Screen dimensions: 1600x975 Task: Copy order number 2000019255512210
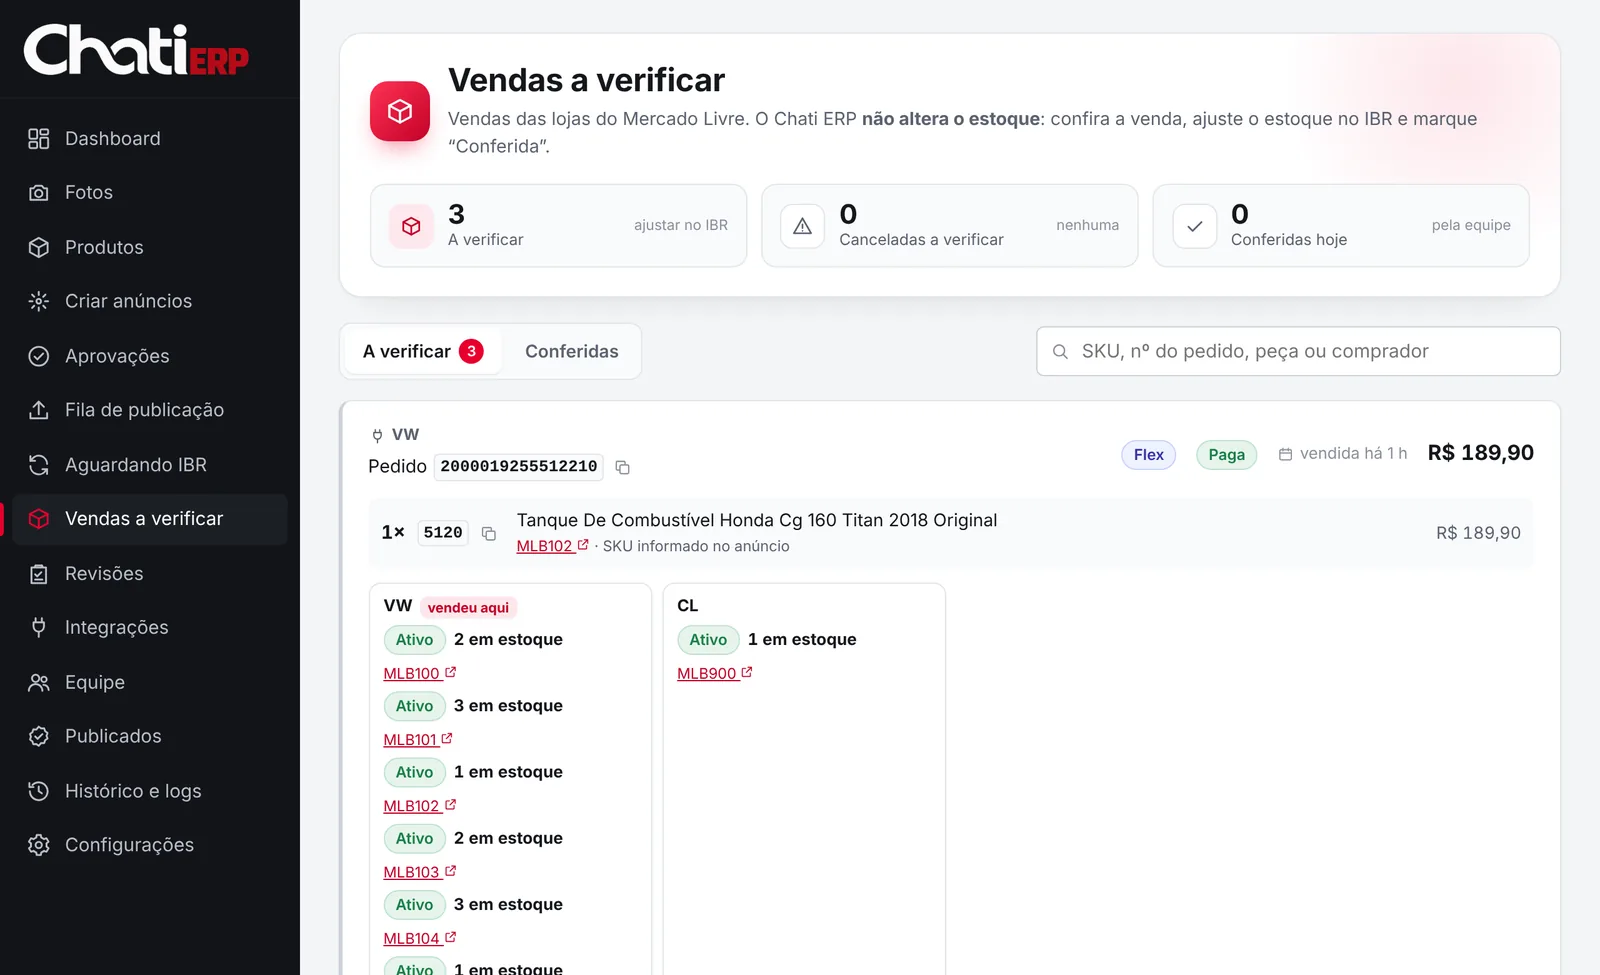pos(622,467)
